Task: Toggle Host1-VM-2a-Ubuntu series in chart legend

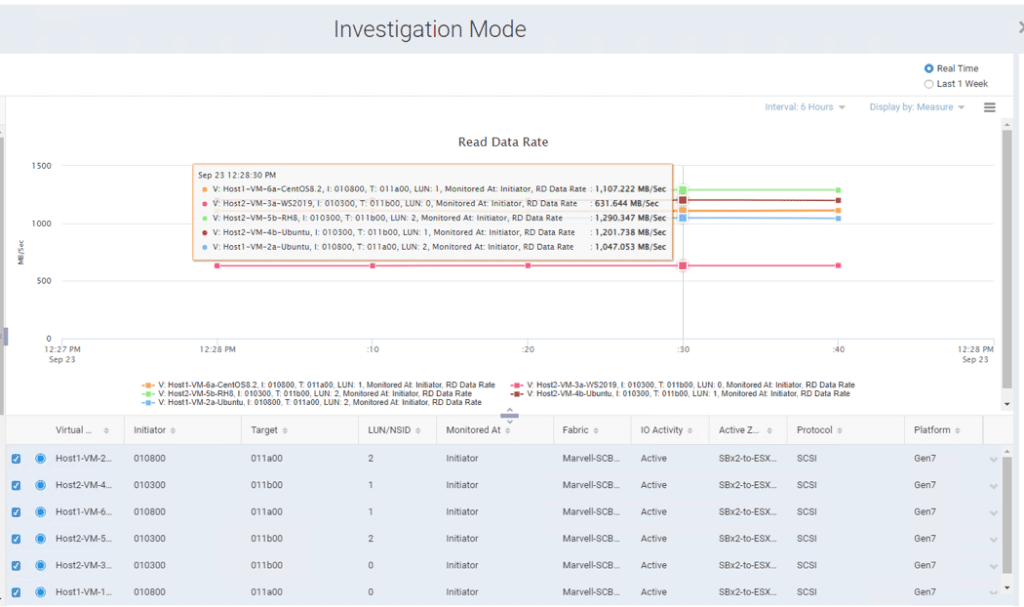Action: tap(312, 402)
